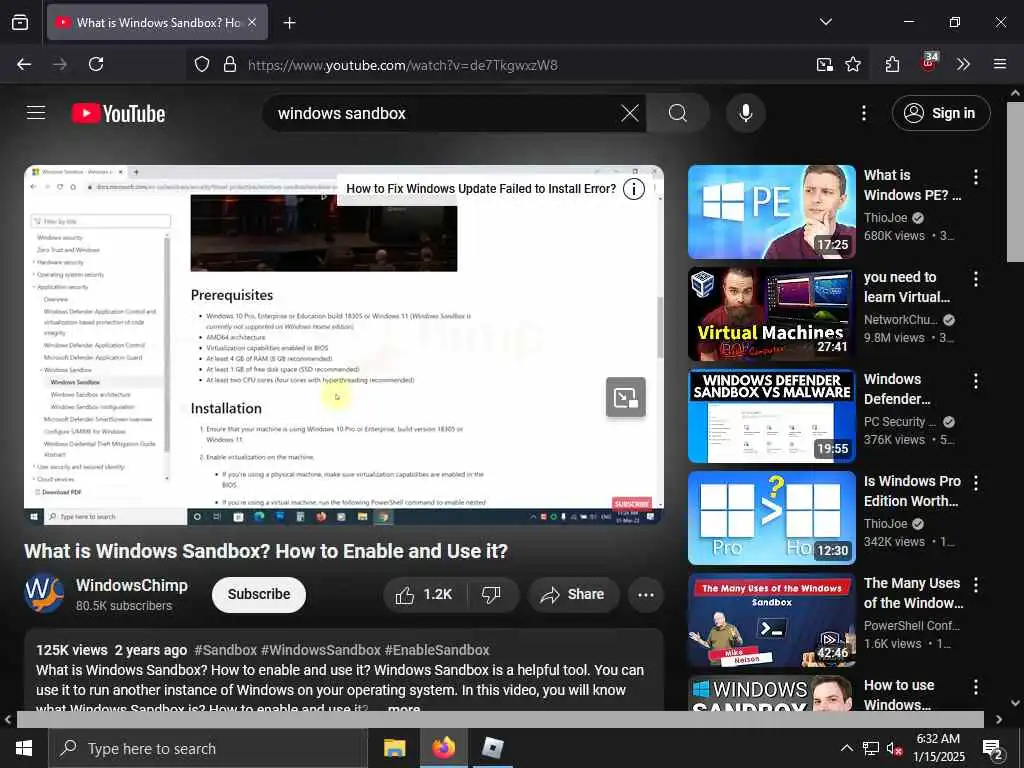Open options menu for 'you need to learn Virtual'
Screen dimensions: 1024x768
(976, 279)
